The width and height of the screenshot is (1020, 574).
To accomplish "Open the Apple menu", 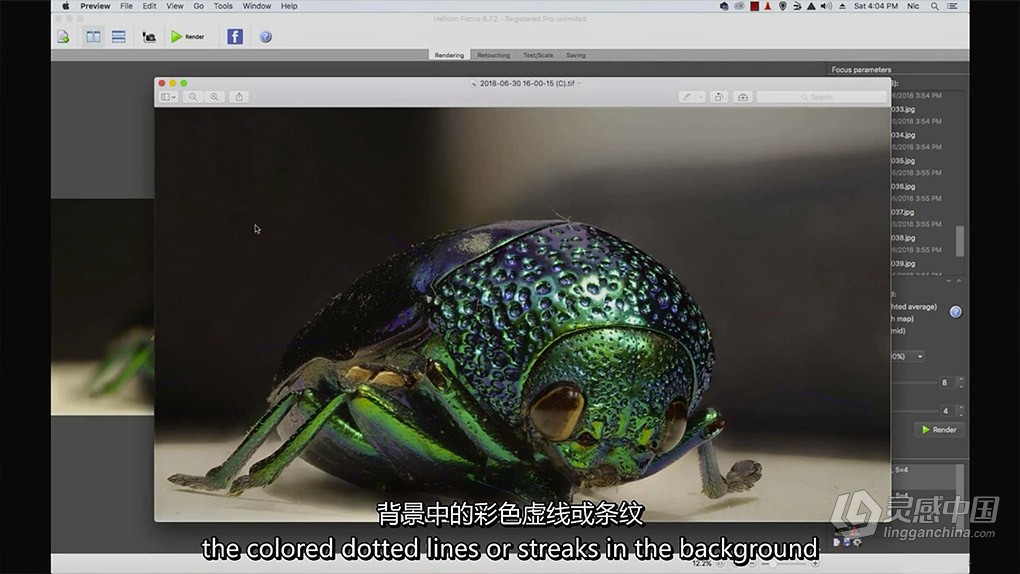I will [66, 6].
